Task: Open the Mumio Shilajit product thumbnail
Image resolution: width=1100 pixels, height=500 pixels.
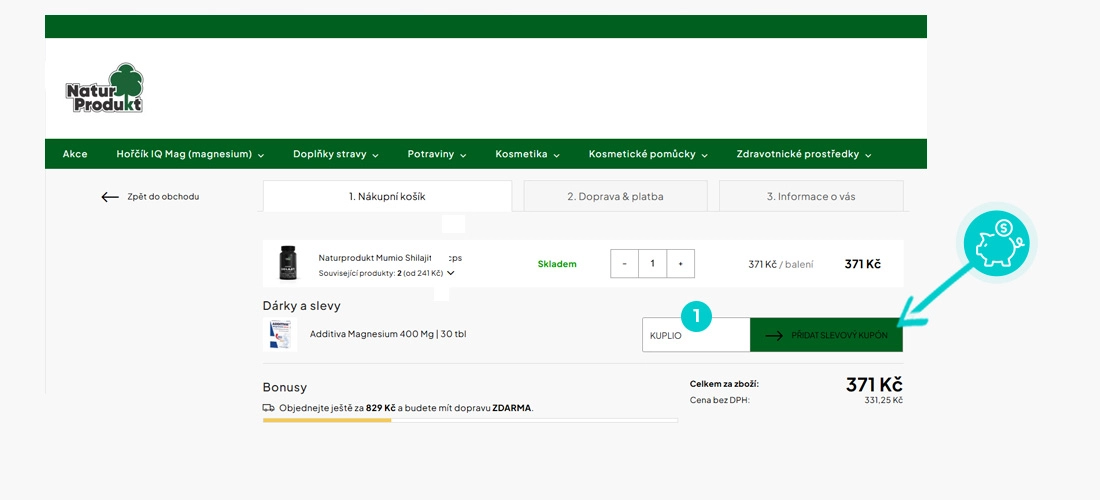Action: click(x=288, y=263)
